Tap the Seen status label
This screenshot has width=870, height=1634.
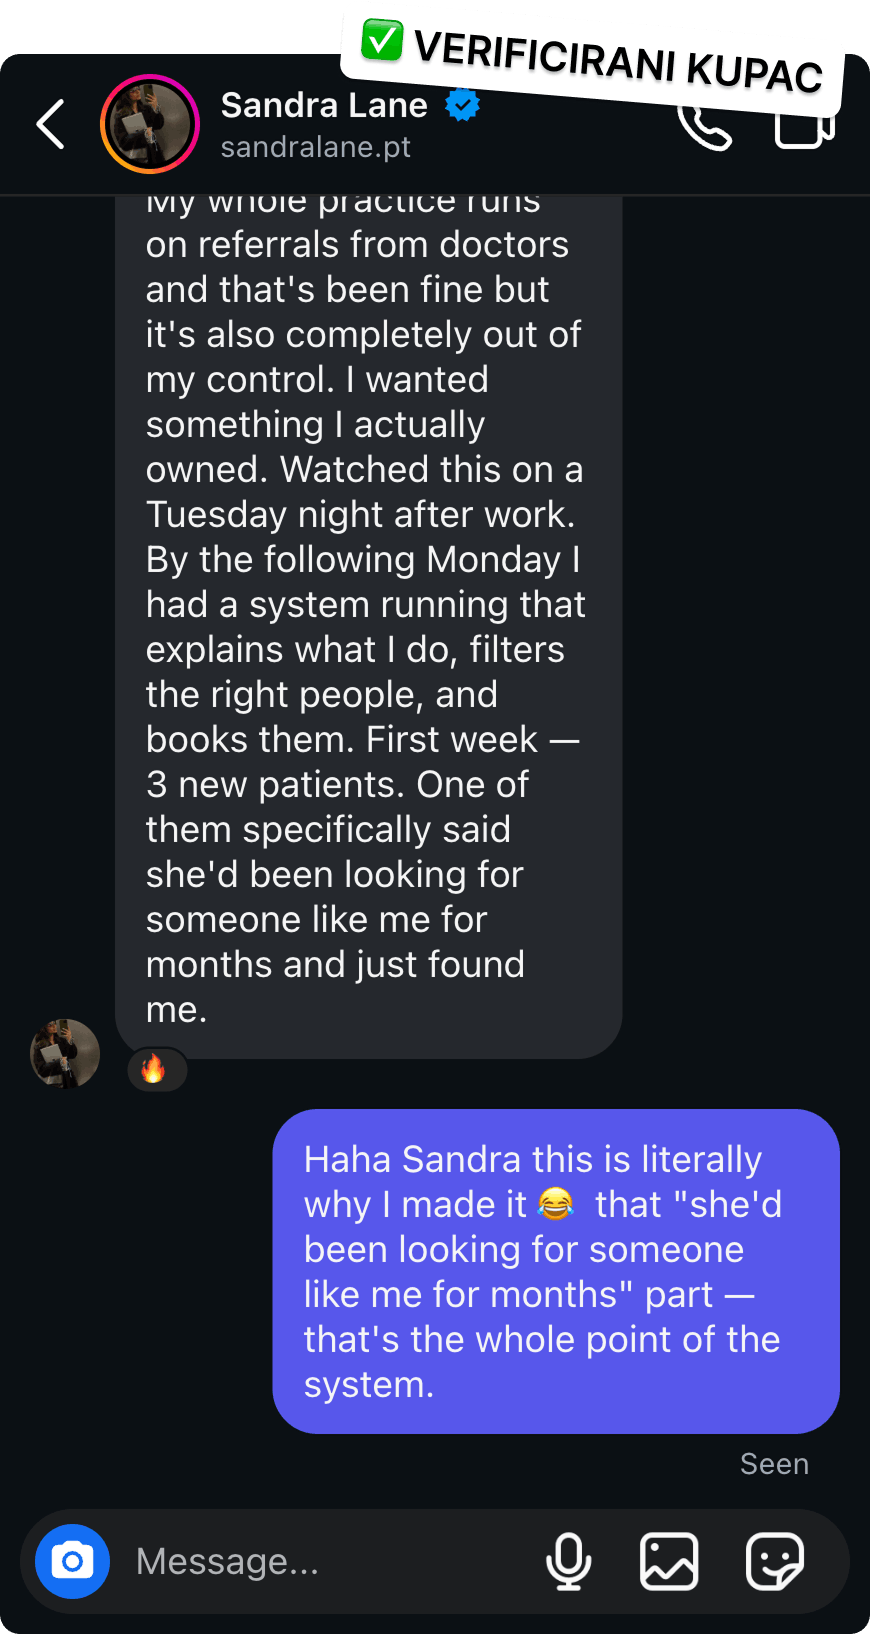774,1464
